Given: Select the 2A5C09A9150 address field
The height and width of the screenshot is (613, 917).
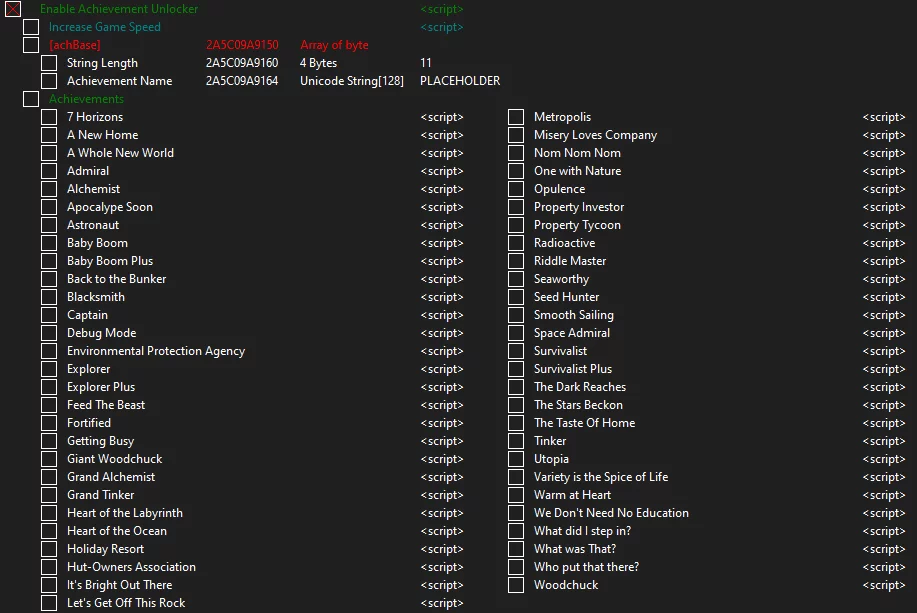Looking at the screenshot, I should pos(242,45).
